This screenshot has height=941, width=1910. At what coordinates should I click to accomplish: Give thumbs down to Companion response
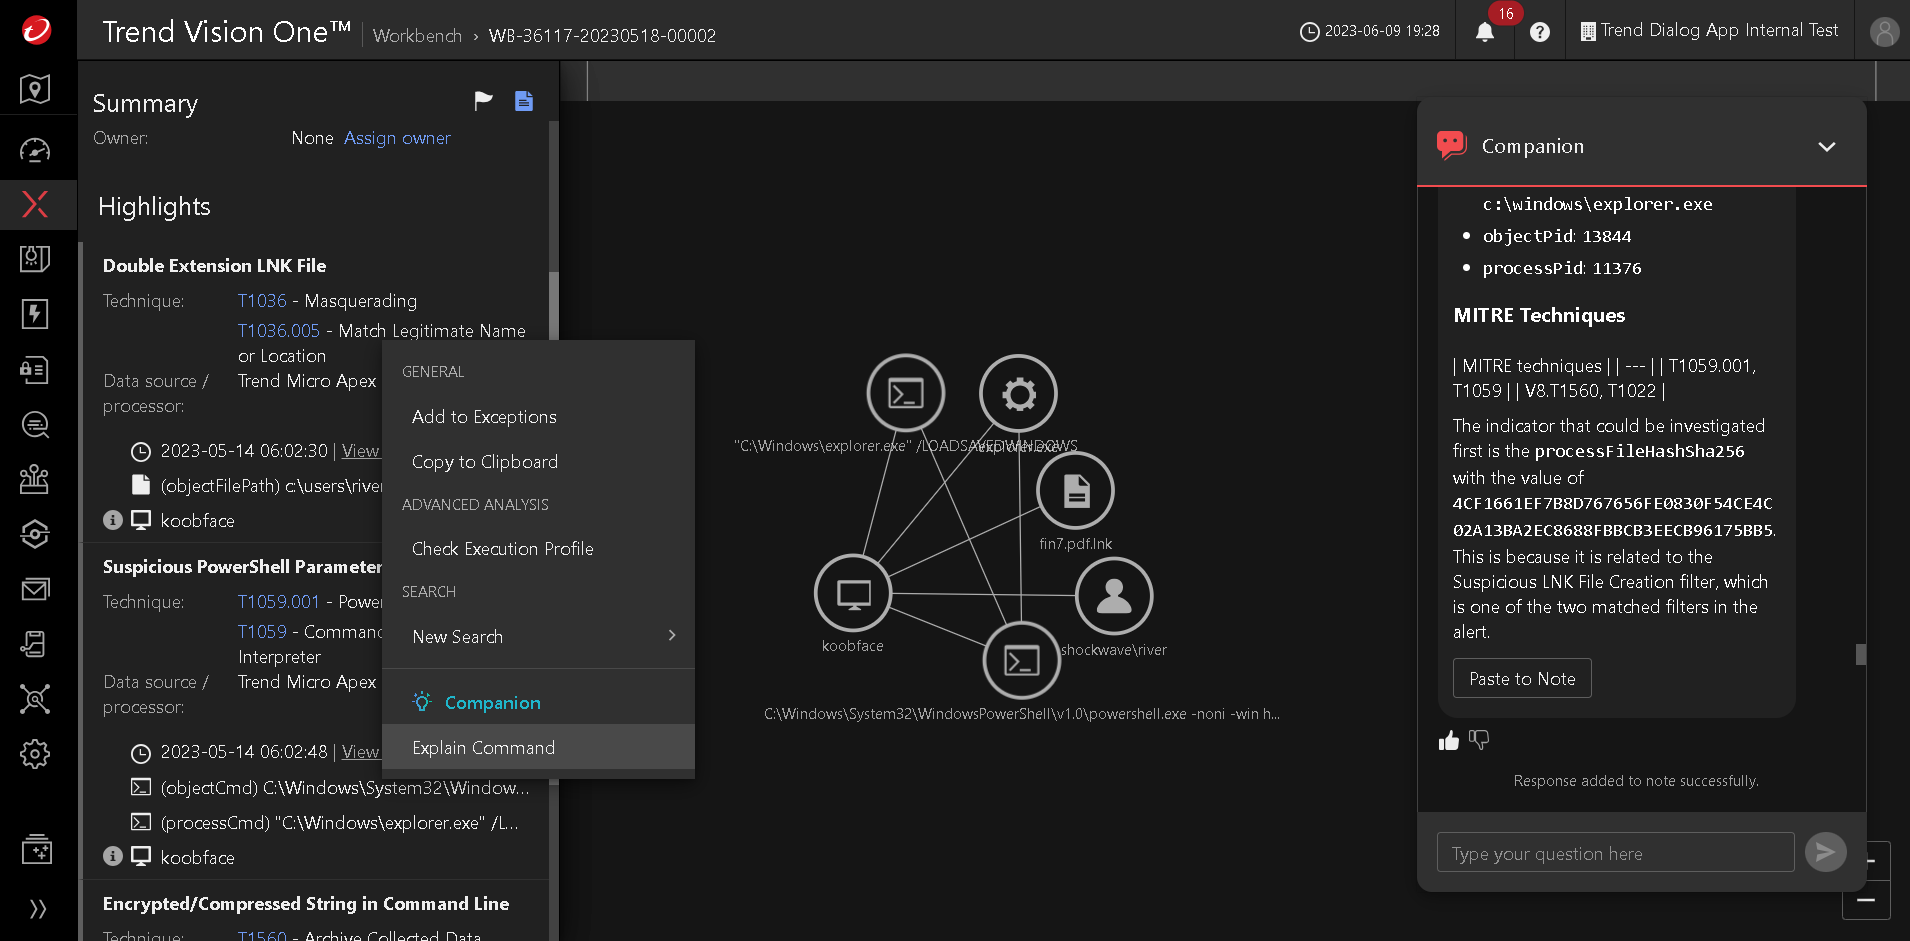(1479, 740)
